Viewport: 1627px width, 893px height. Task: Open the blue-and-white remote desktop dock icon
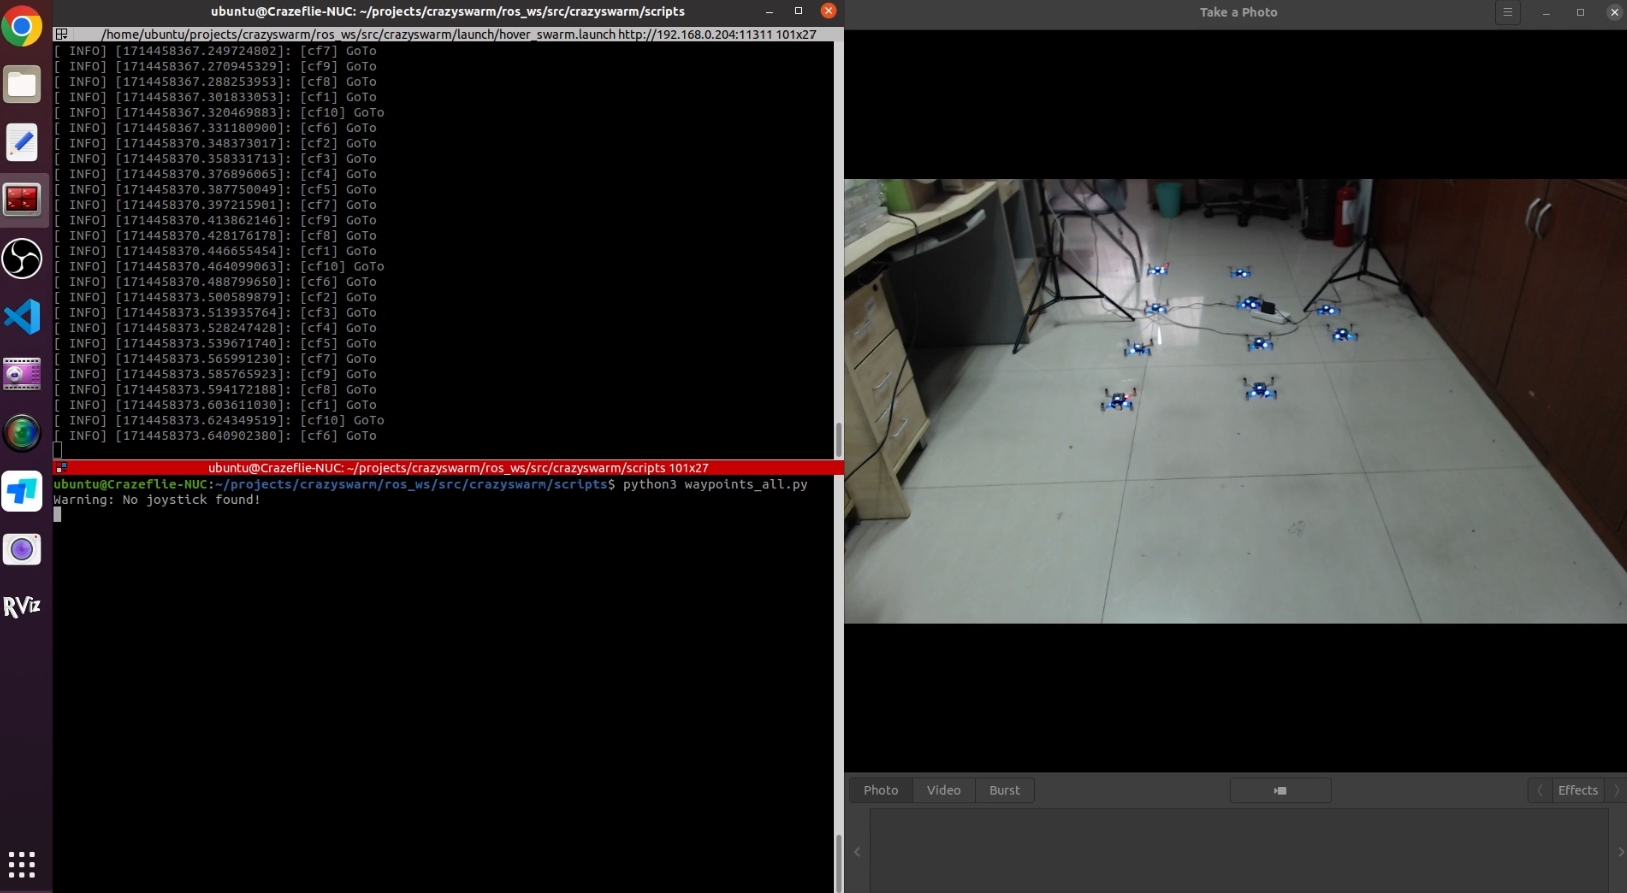pyautogui.click(x=22, y=491)
